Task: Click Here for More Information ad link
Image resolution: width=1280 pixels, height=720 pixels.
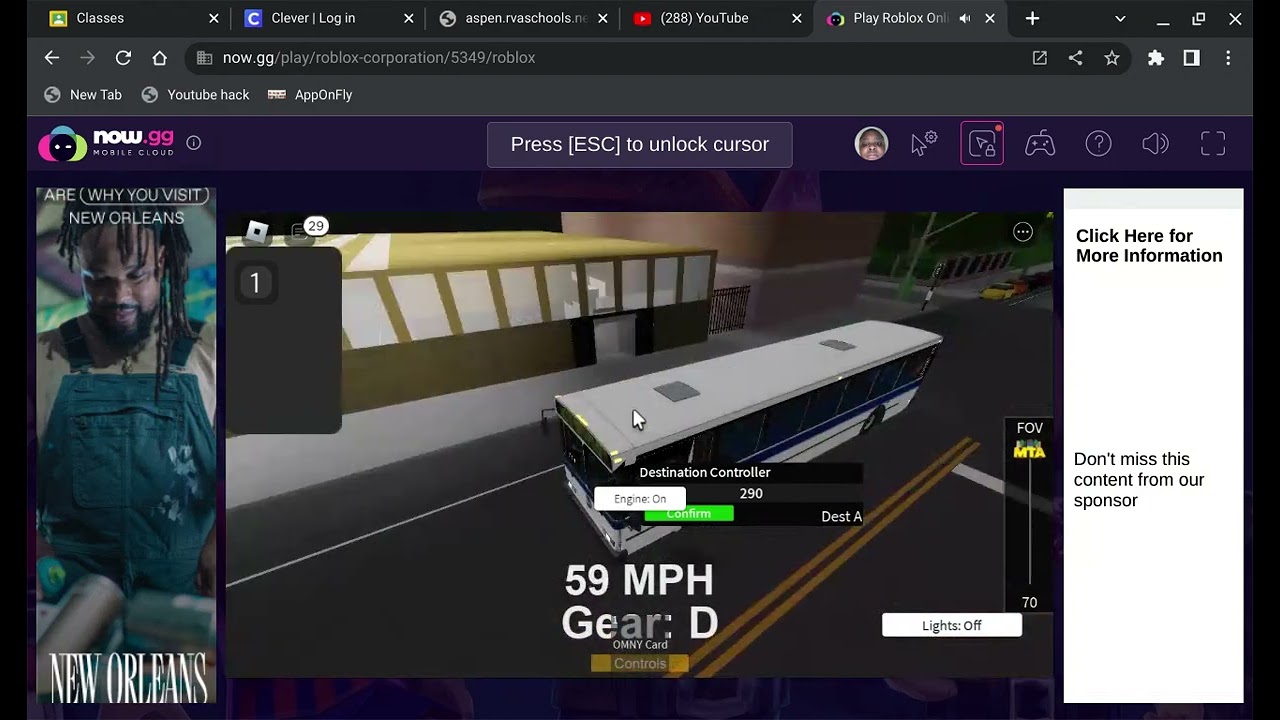Action: (1149, 246)
